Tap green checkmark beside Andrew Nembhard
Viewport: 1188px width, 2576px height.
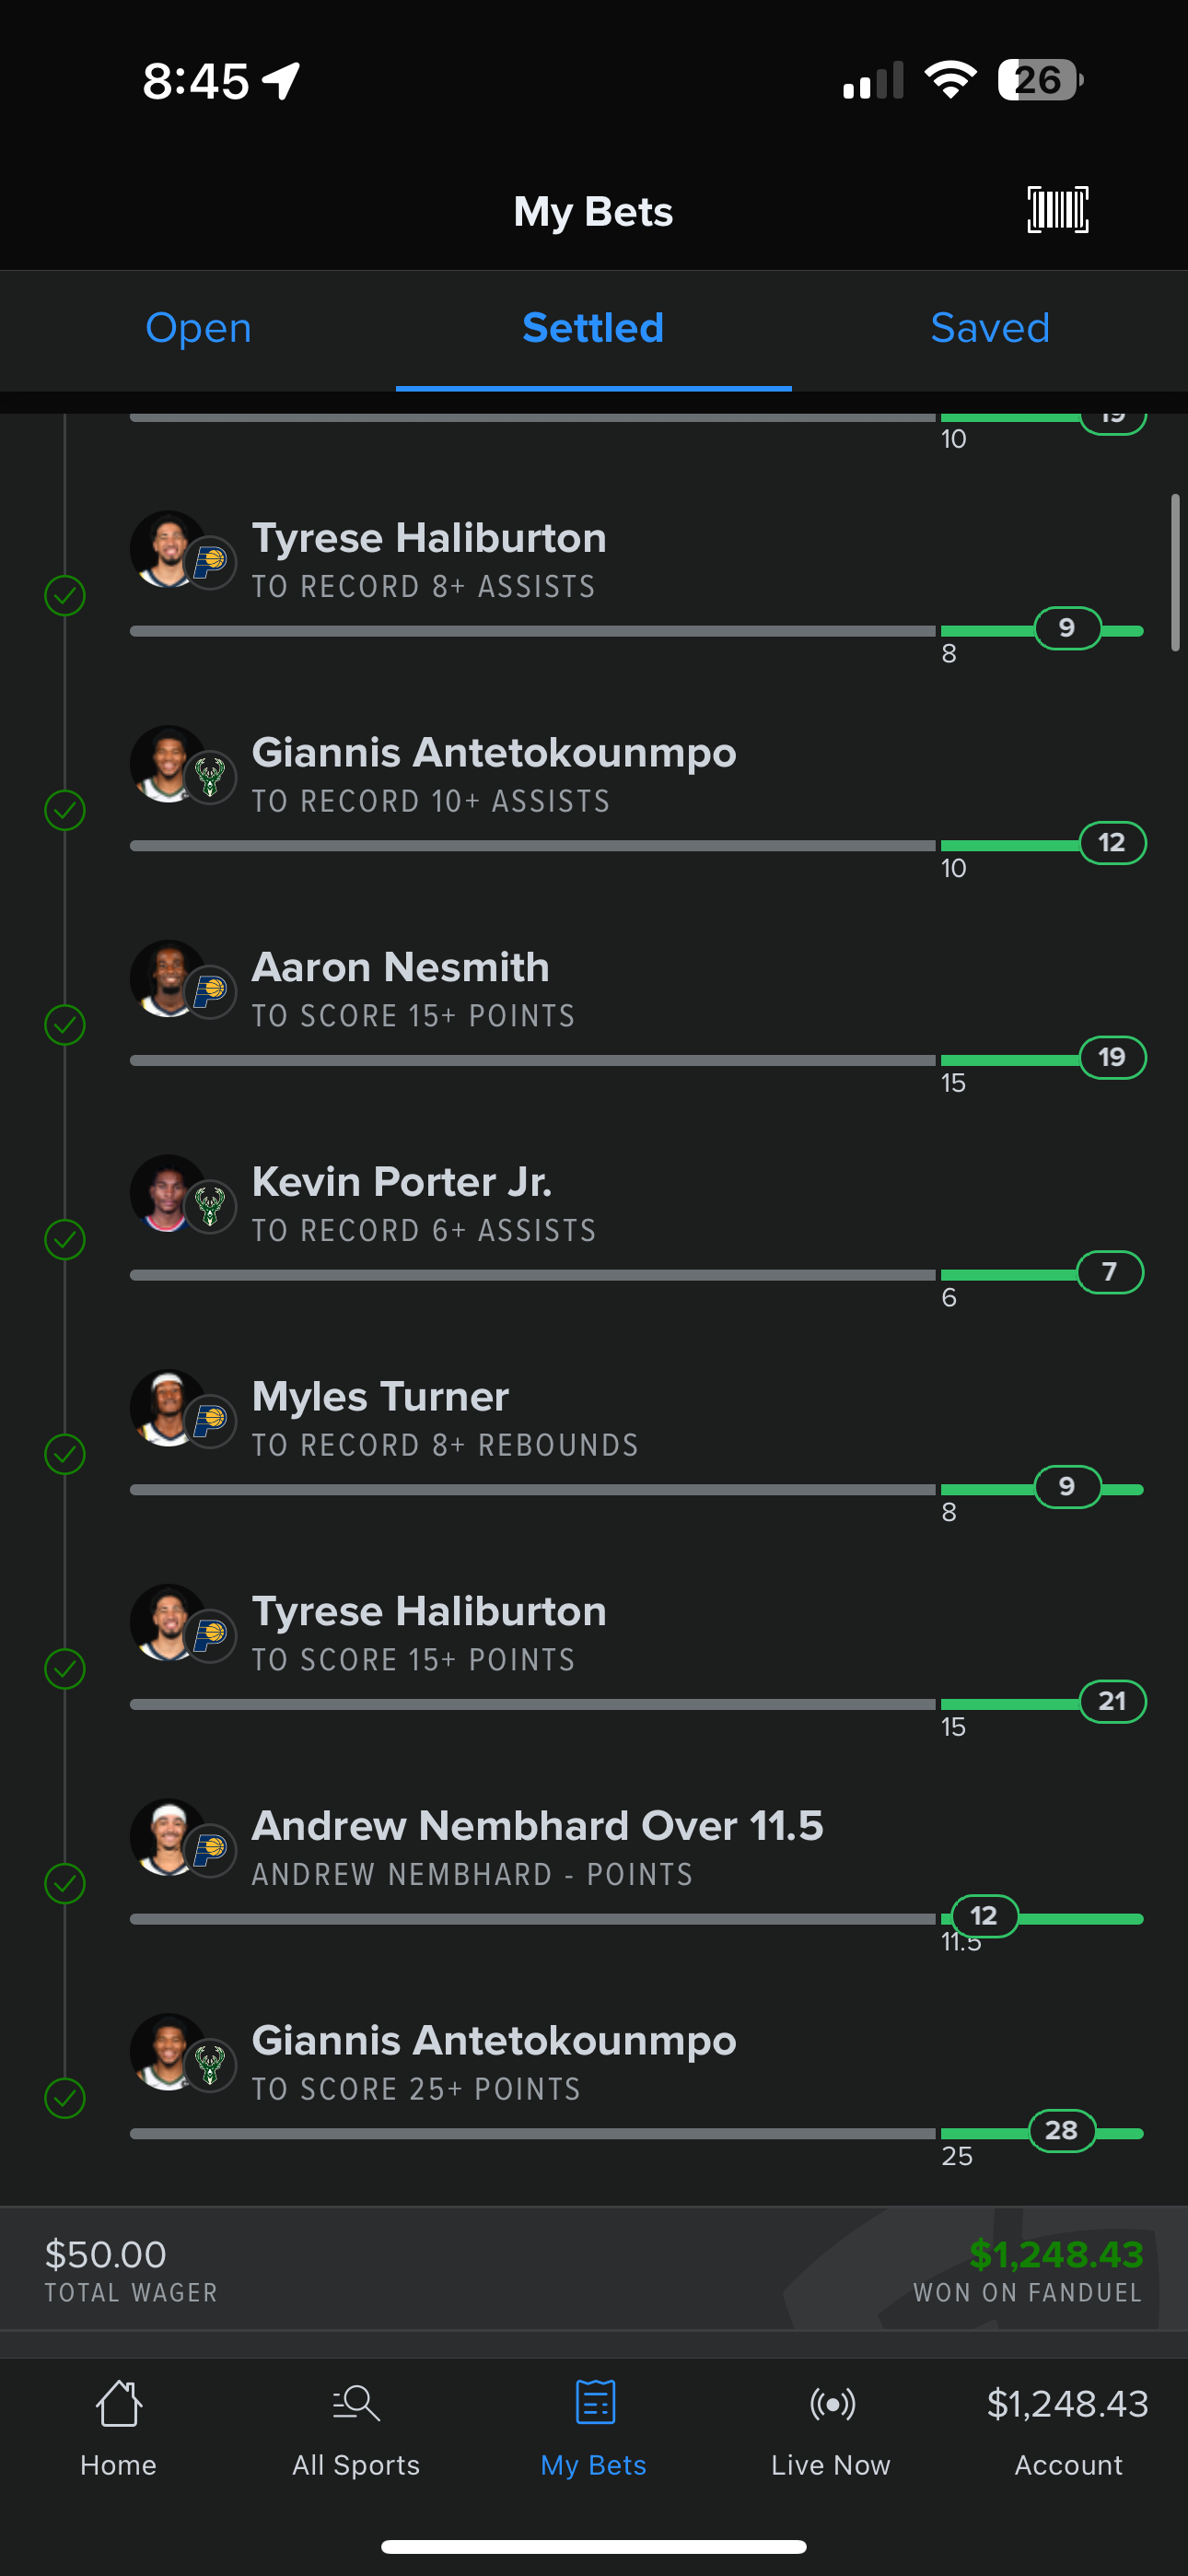(x=65, y=1884)
